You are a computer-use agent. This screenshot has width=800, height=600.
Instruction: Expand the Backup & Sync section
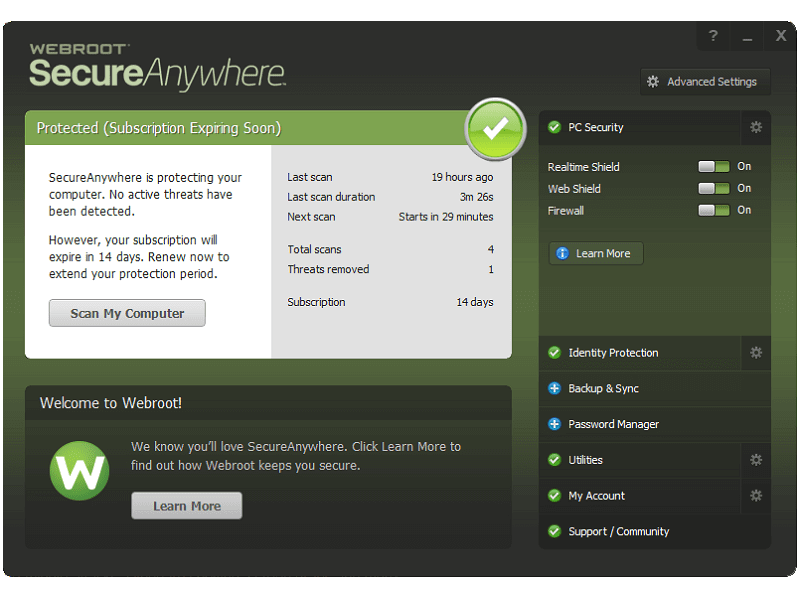pos(655,388)
